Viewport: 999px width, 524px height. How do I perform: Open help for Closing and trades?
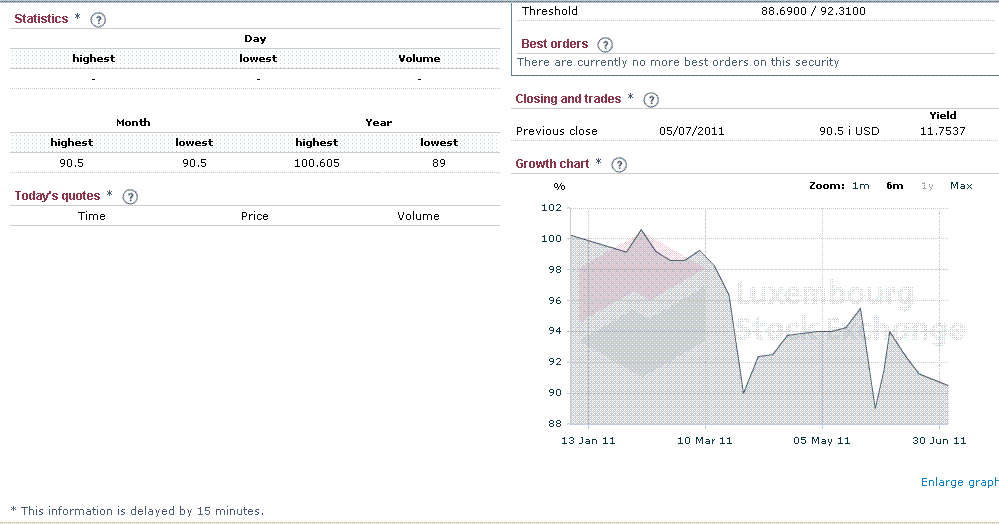click(651, 100)
